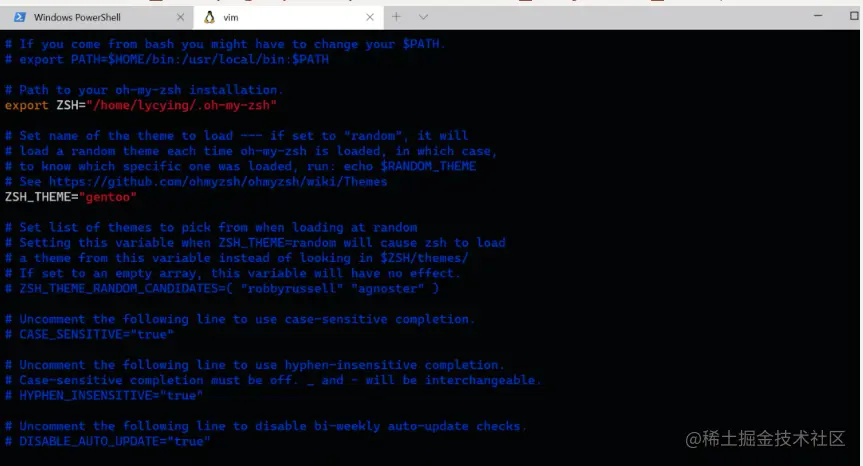Open a new terminal tab with plus button
Screen dimensions: 863x466
[396, 17]
